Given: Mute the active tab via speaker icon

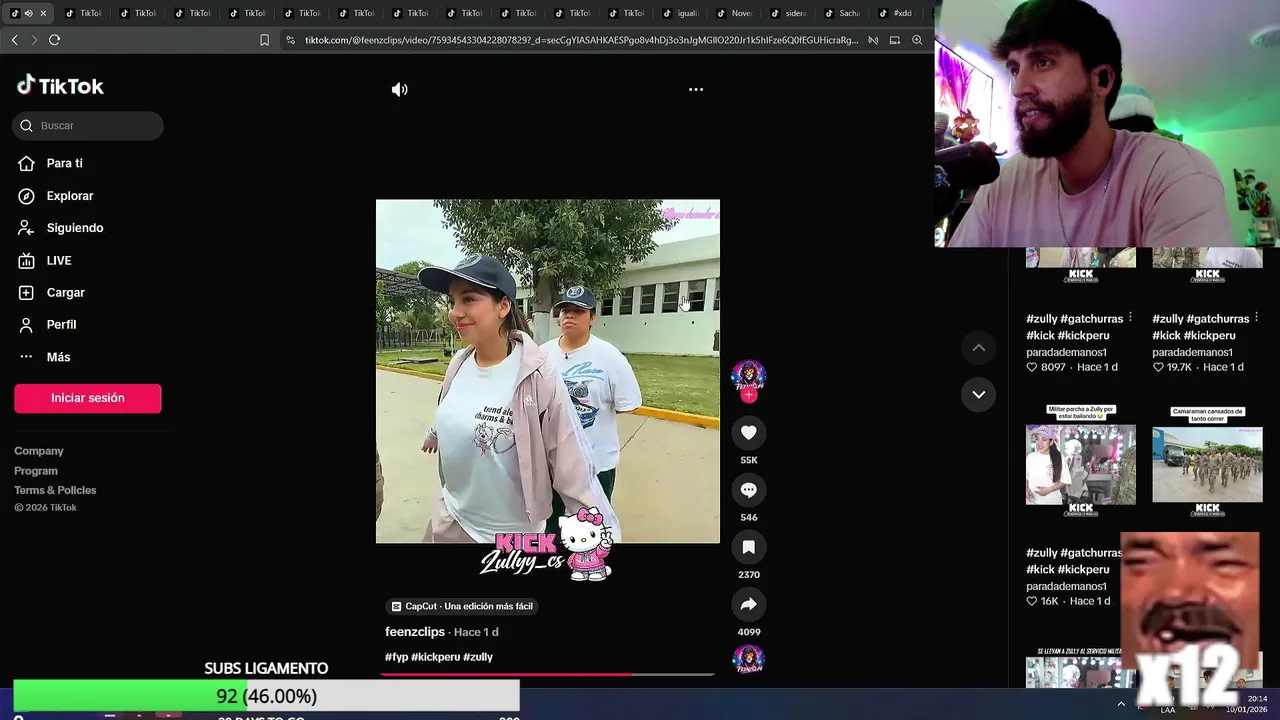Looking at the screenshot, I should point(28,13).
